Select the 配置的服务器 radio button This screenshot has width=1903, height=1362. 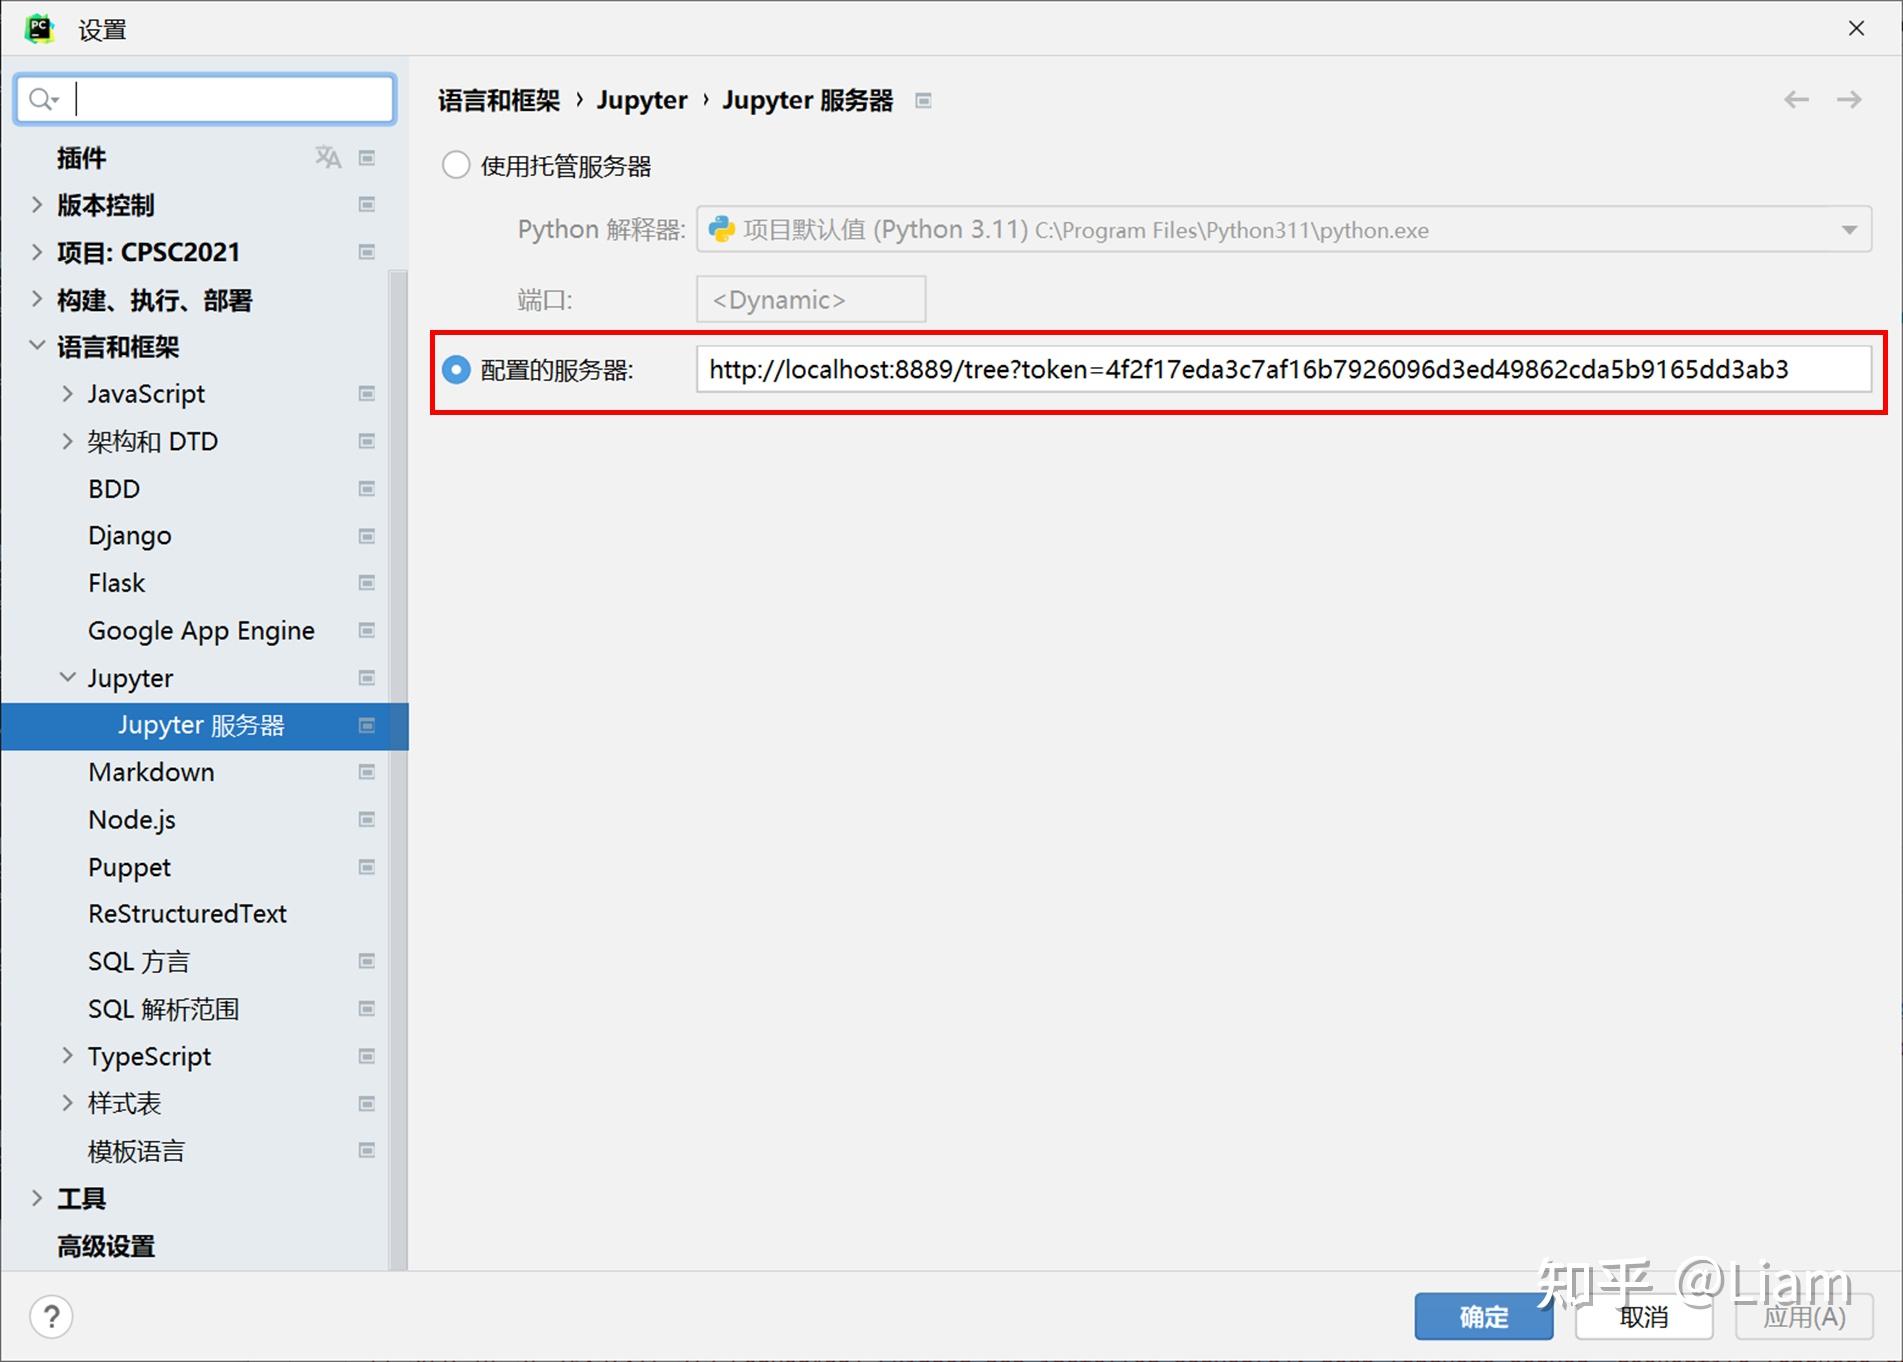(455, 369)
